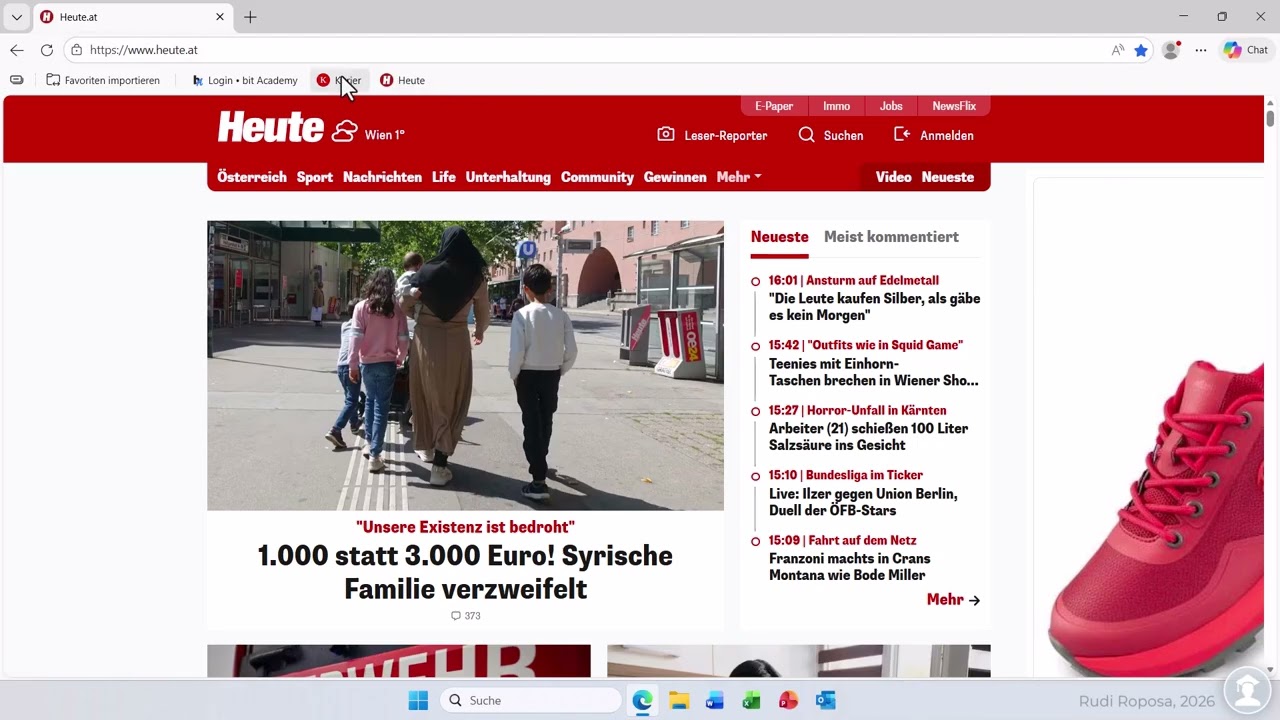Open the Österreich menu section

(x=252, y=177)
